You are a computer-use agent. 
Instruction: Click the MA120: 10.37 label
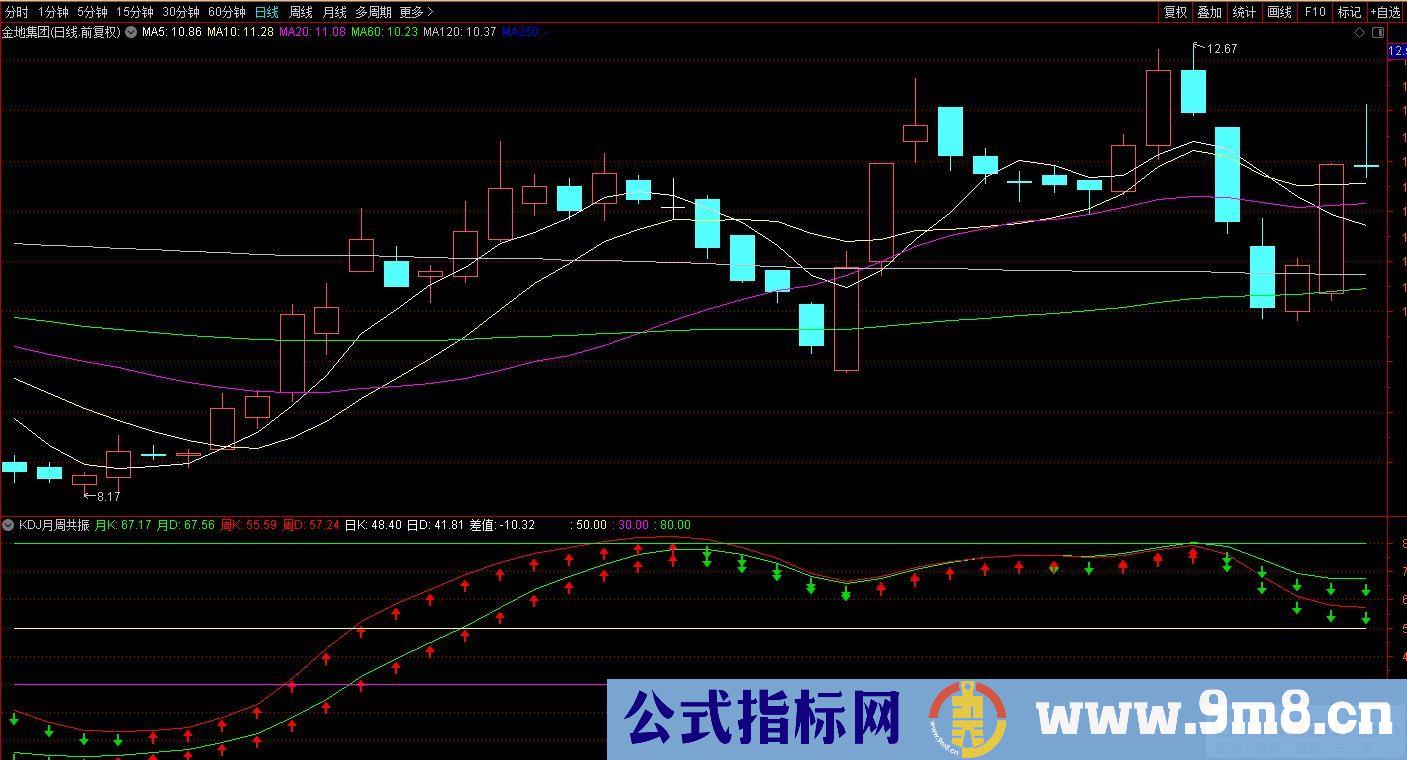[460, 32]
